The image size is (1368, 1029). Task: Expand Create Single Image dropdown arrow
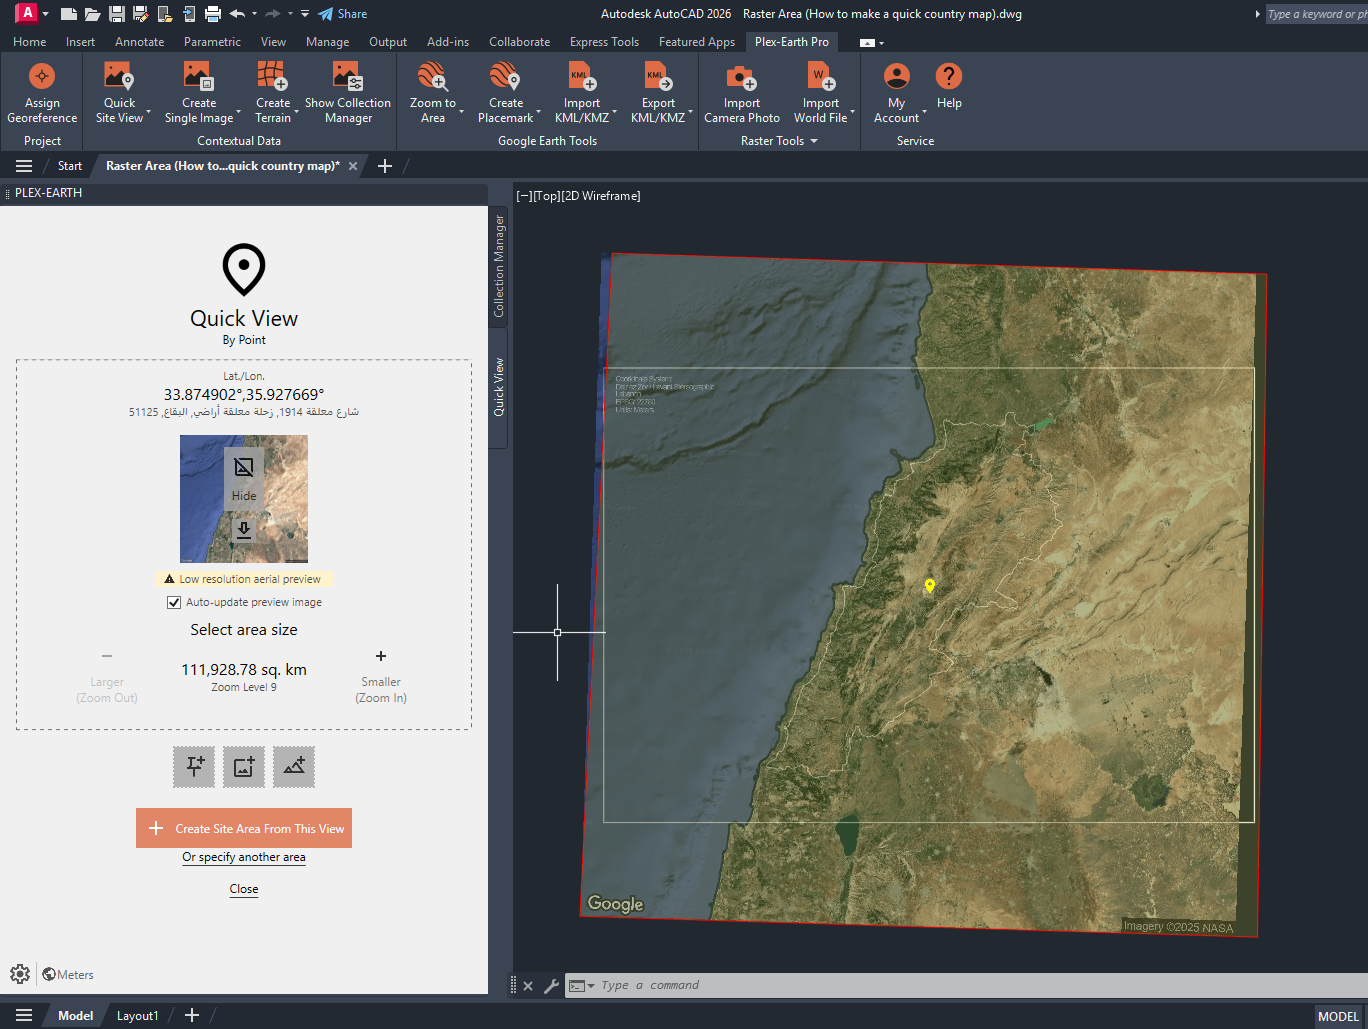[x=239, y=112]
